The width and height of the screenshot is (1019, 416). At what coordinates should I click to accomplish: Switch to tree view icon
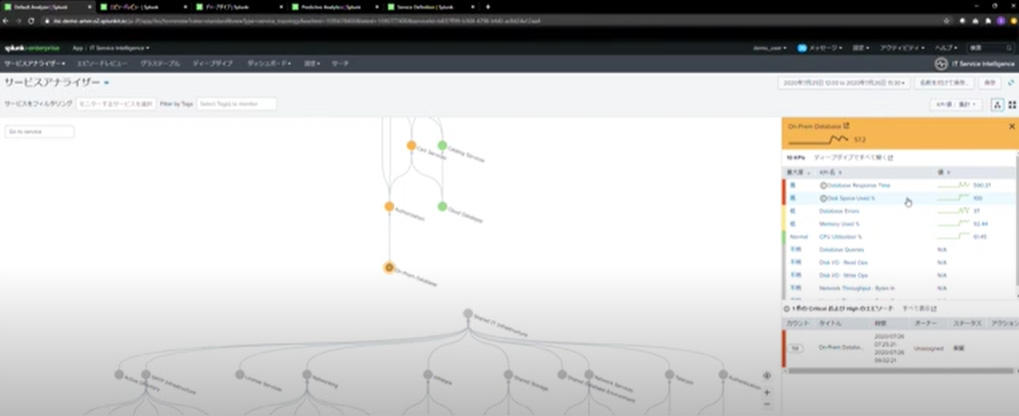998,104
